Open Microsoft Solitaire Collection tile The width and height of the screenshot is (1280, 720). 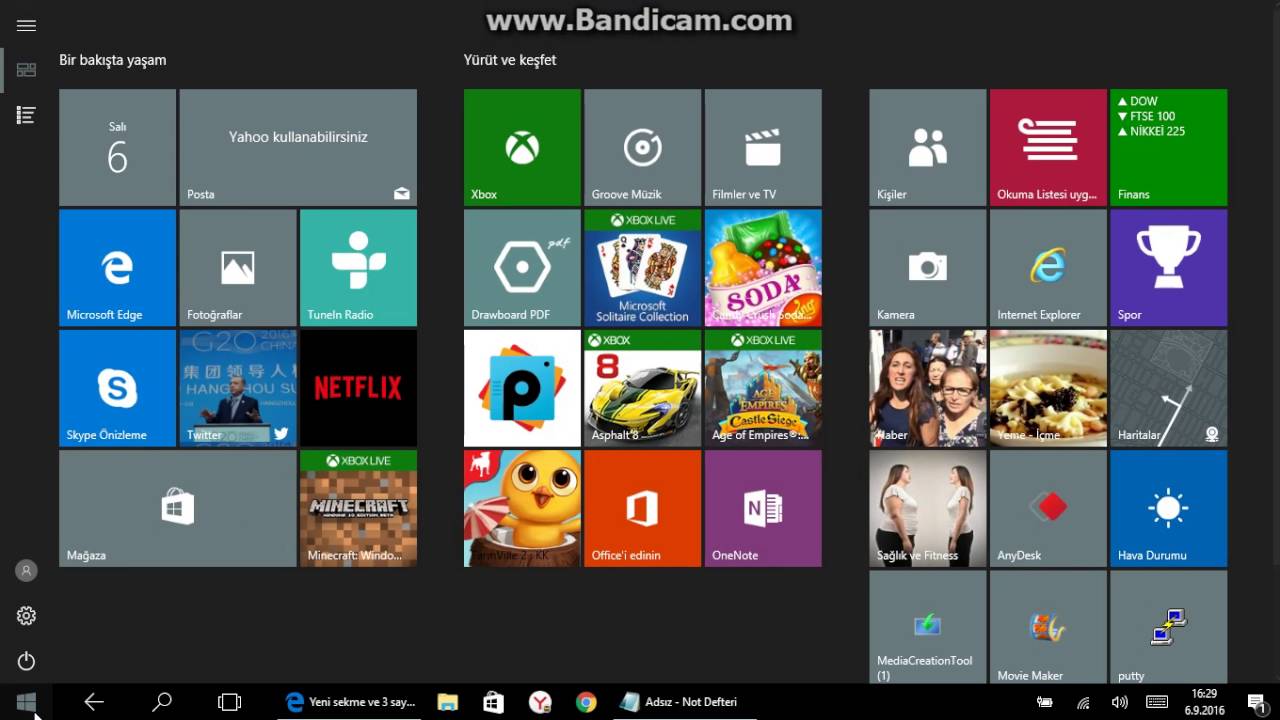click(642, 267)
